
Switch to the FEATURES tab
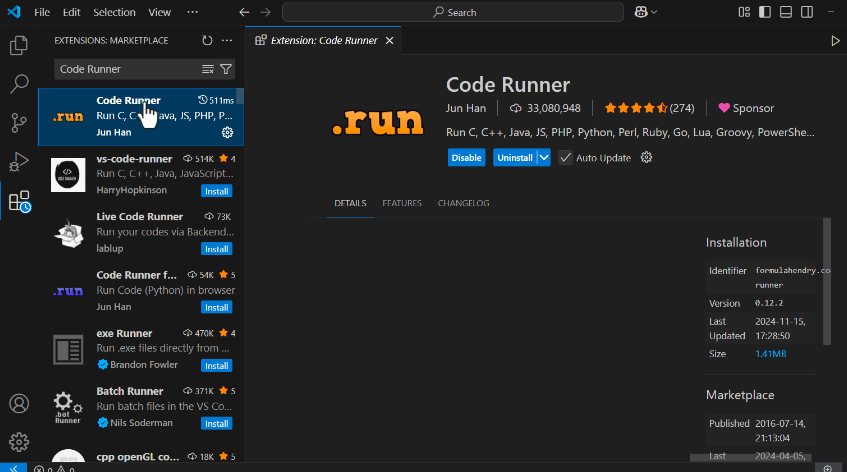pyautogui.click(x=402, y=203)
